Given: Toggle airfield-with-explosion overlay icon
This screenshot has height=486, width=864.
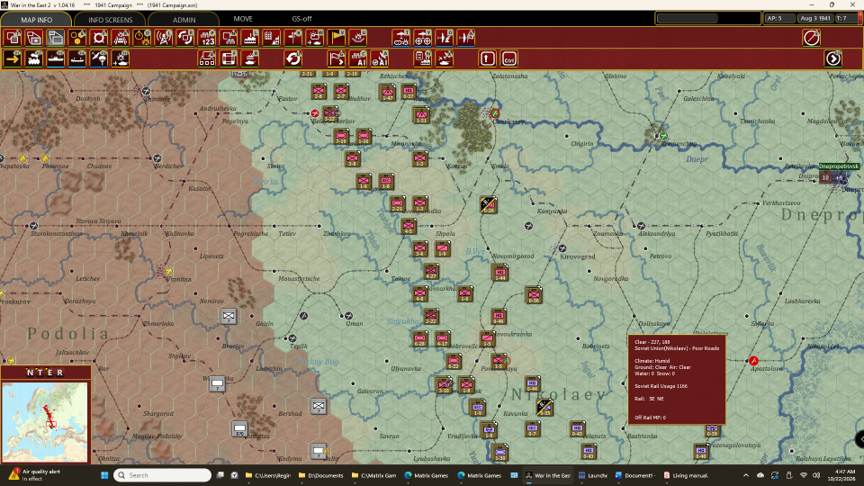Looking at the screenshot, I should click(401, 38).
